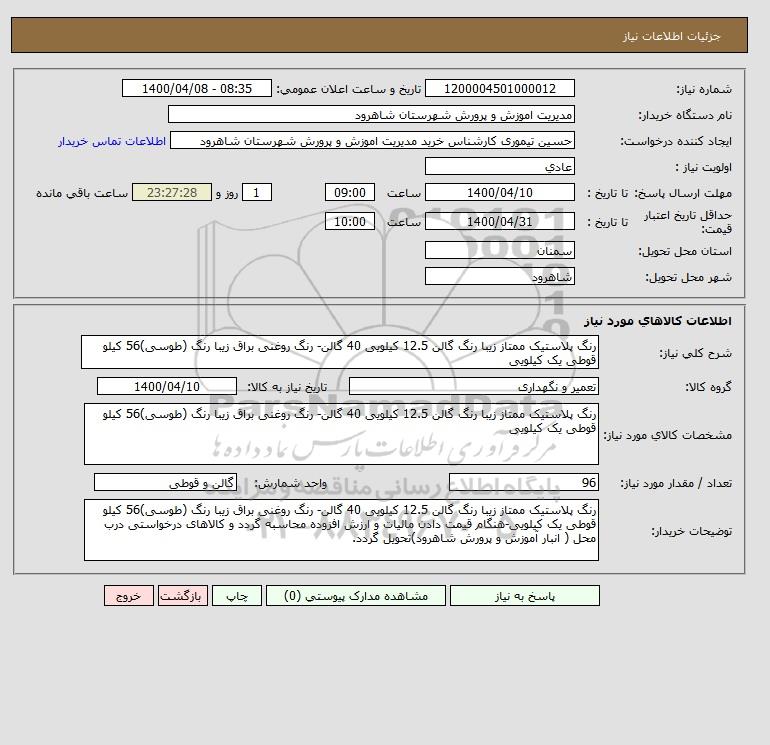This screenshot has width=770, height=745.
Task: Click the مهلت ارسال پاسخ label
Action: (684, 193)
